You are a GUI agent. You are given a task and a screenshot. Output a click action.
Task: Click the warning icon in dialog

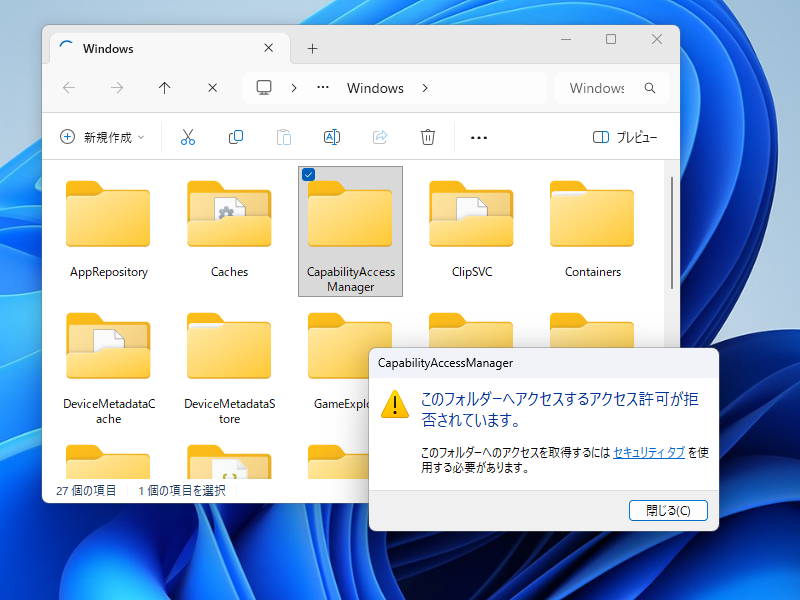394,405
